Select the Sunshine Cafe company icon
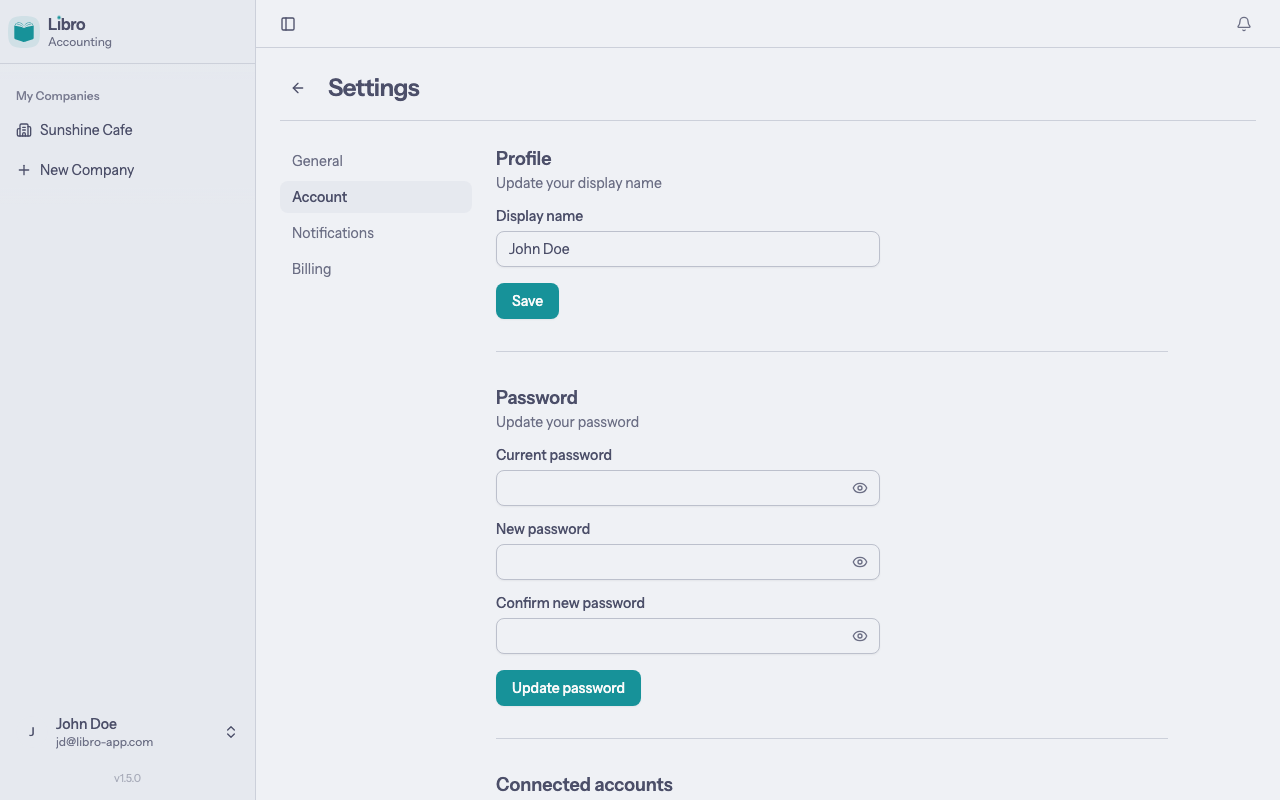Viewport: 1280px width, 800px height. pos(23,130)
